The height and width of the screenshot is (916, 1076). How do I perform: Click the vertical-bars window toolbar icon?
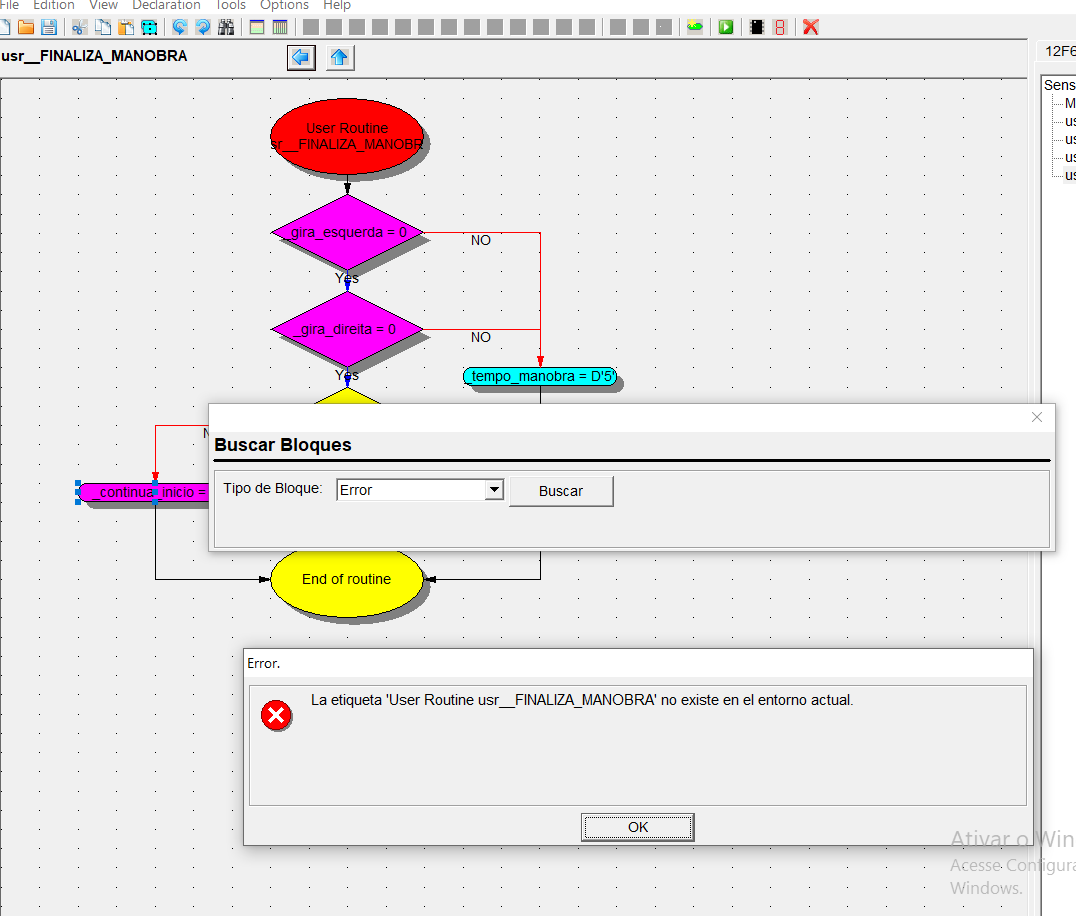tap(280, 27)
